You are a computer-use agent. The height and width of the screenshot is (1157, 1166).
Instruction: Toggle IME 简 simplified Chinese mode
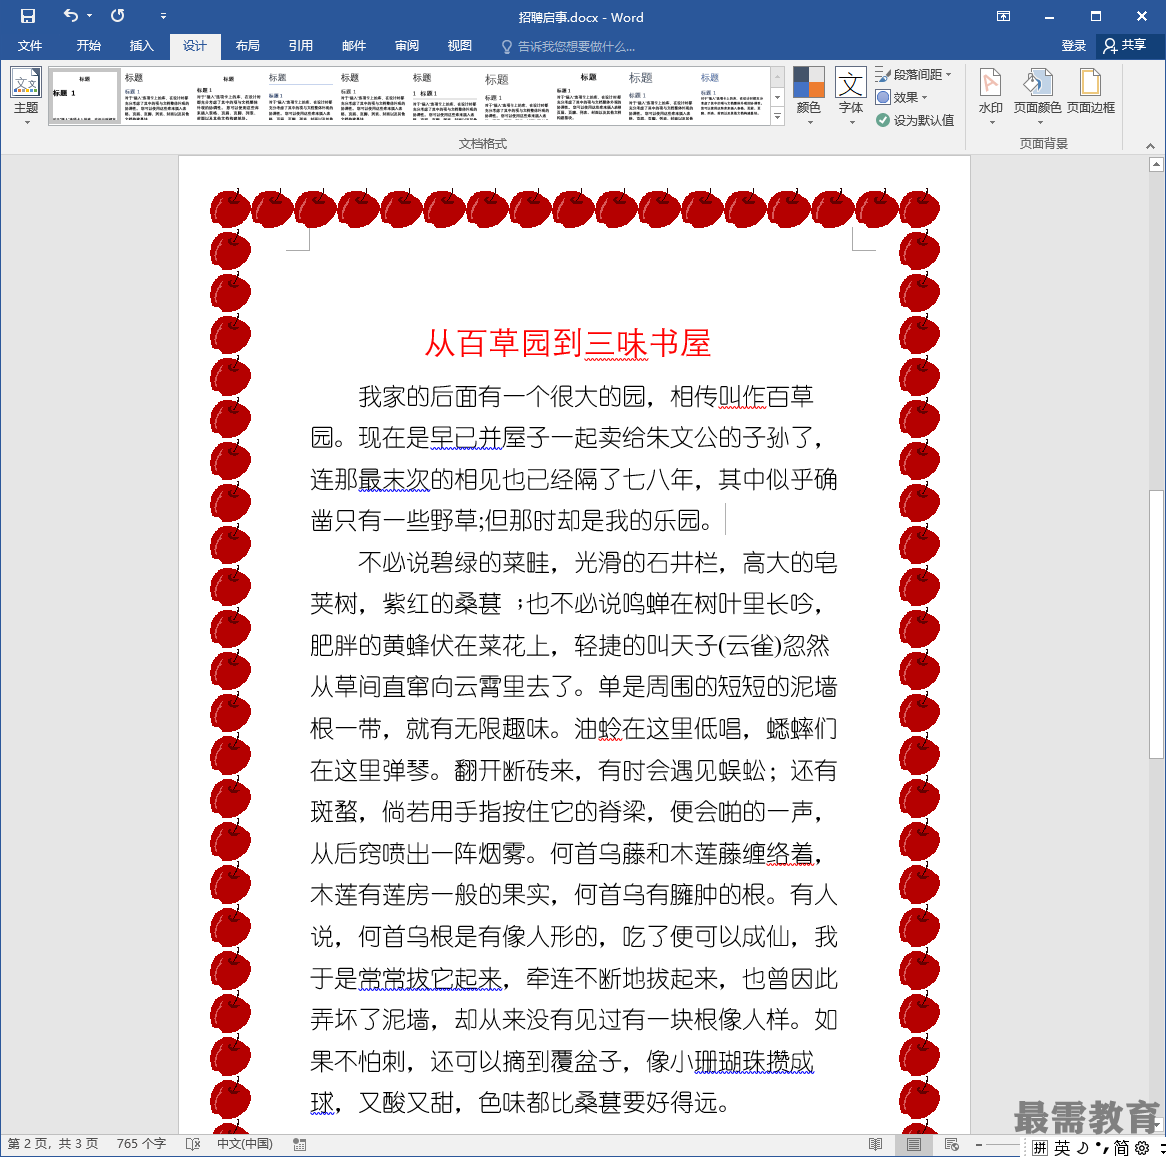click(x=1121, y=1148)
